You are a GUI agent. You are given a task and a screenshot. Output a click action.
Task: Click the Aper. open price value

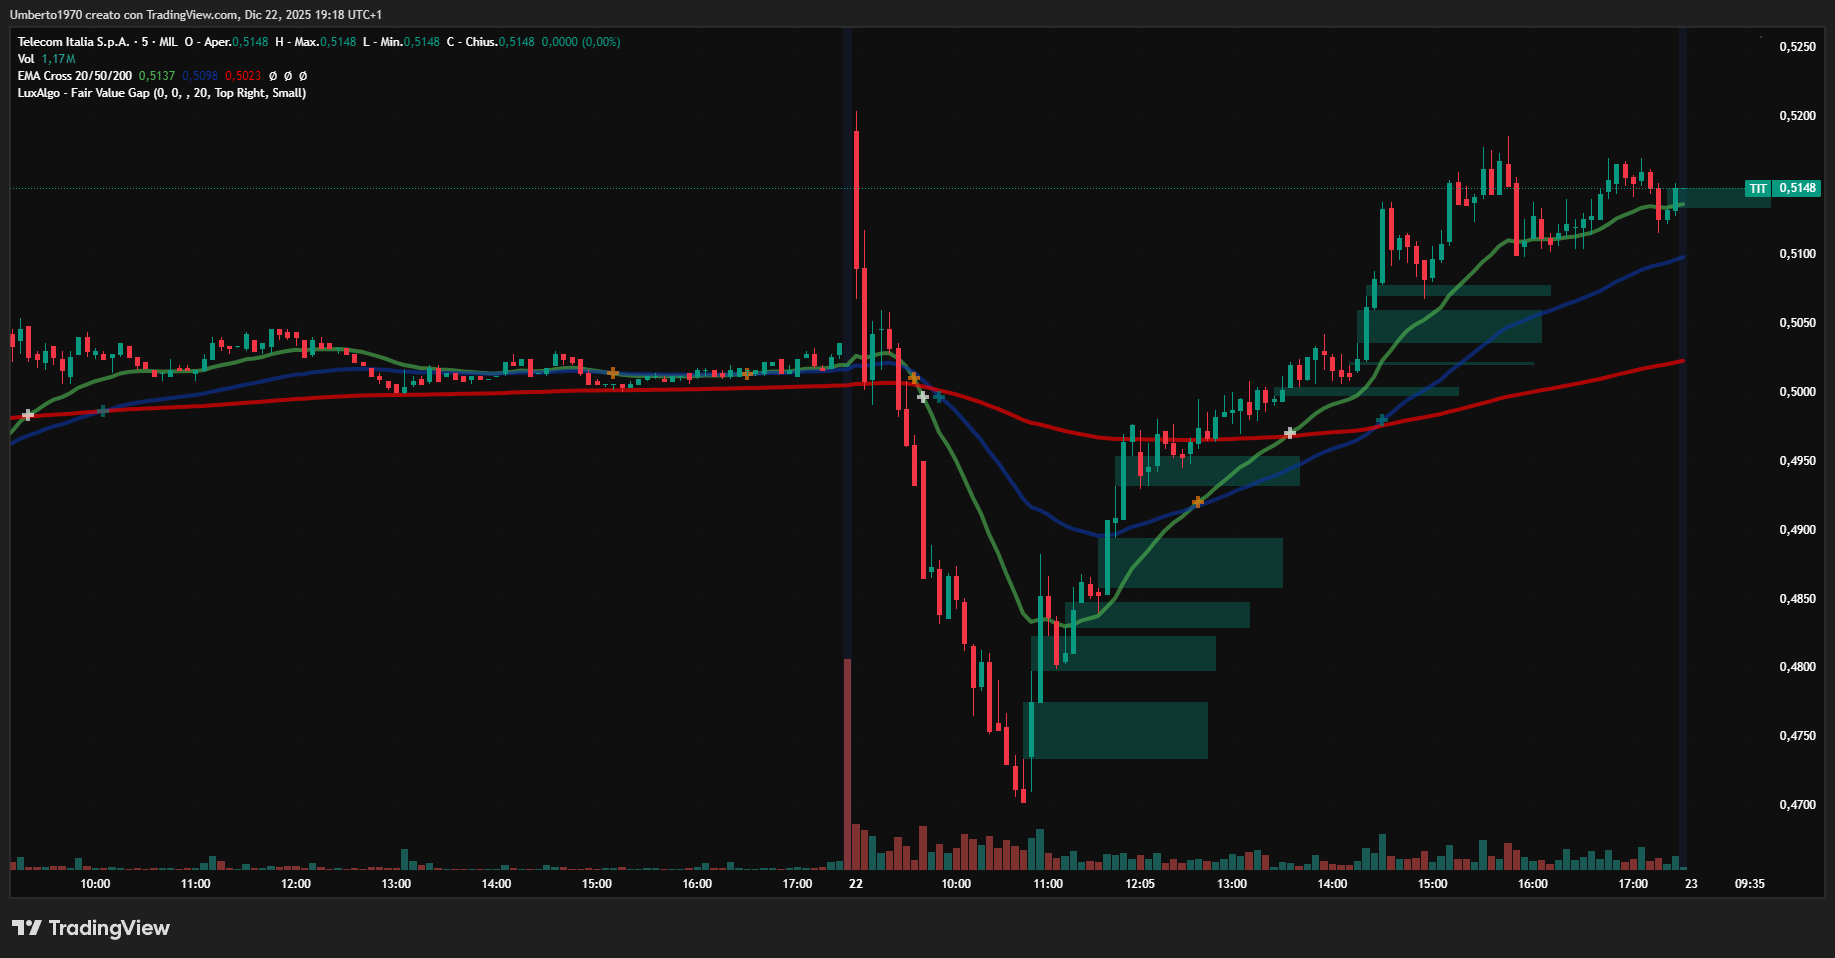coord(250,42)
